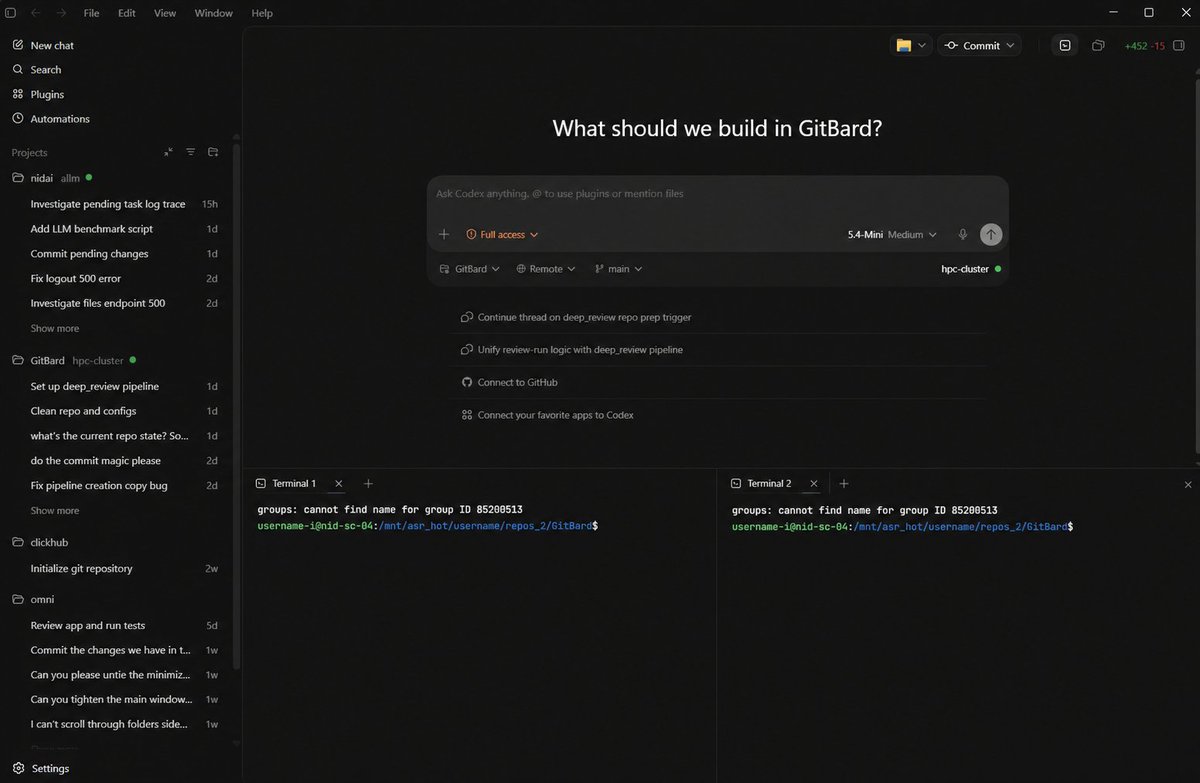Close the terminal panel
This screenshot has height=783, width=1200.
click(x=1188, y=484)
